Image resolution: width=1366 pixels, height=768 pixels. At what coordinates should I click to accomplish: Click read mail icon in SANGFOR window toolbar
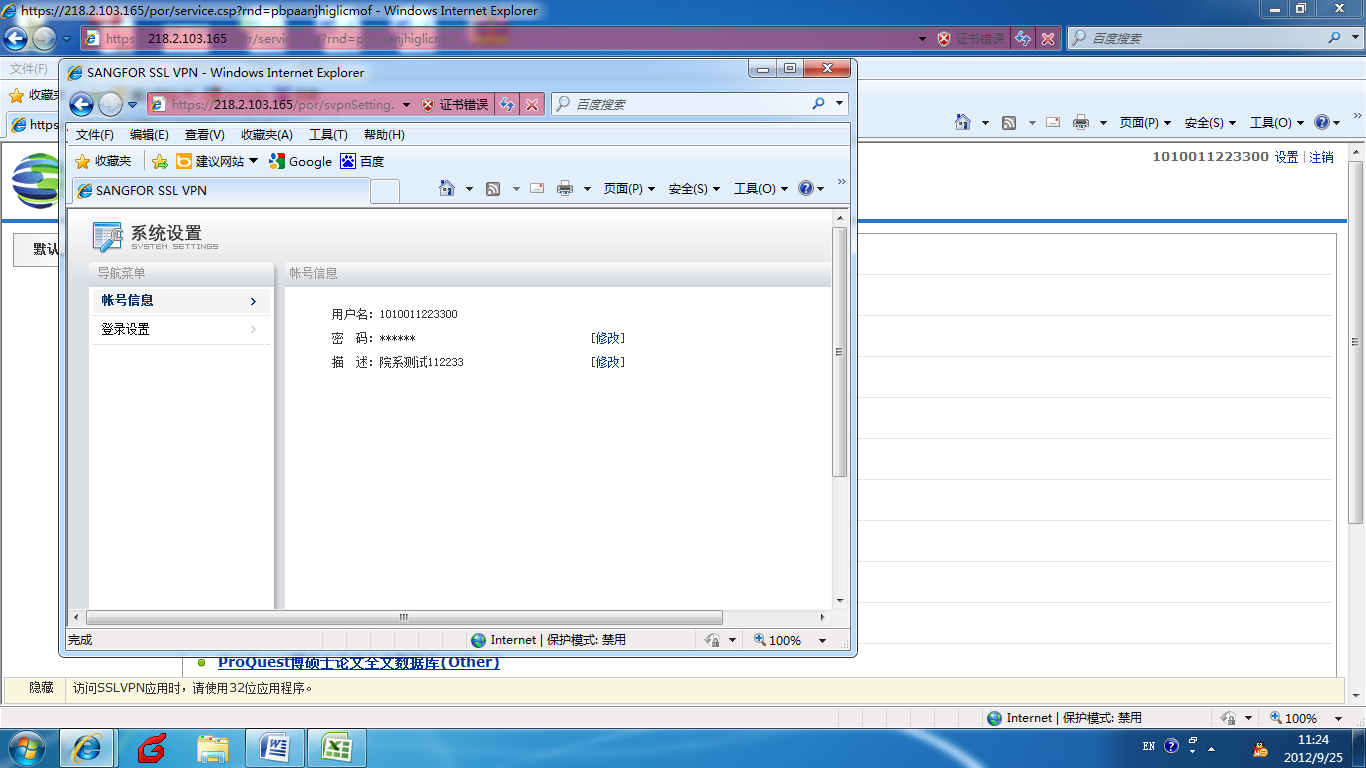[x=537, y=188]
